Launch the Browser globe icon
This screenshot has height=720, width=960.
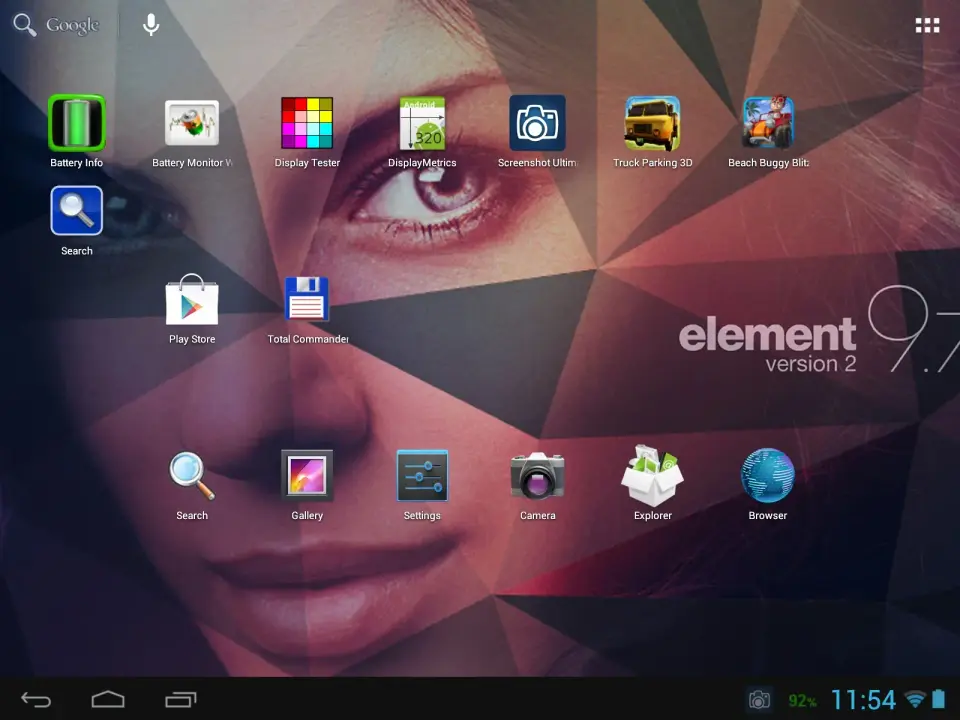tap(768, 476)
